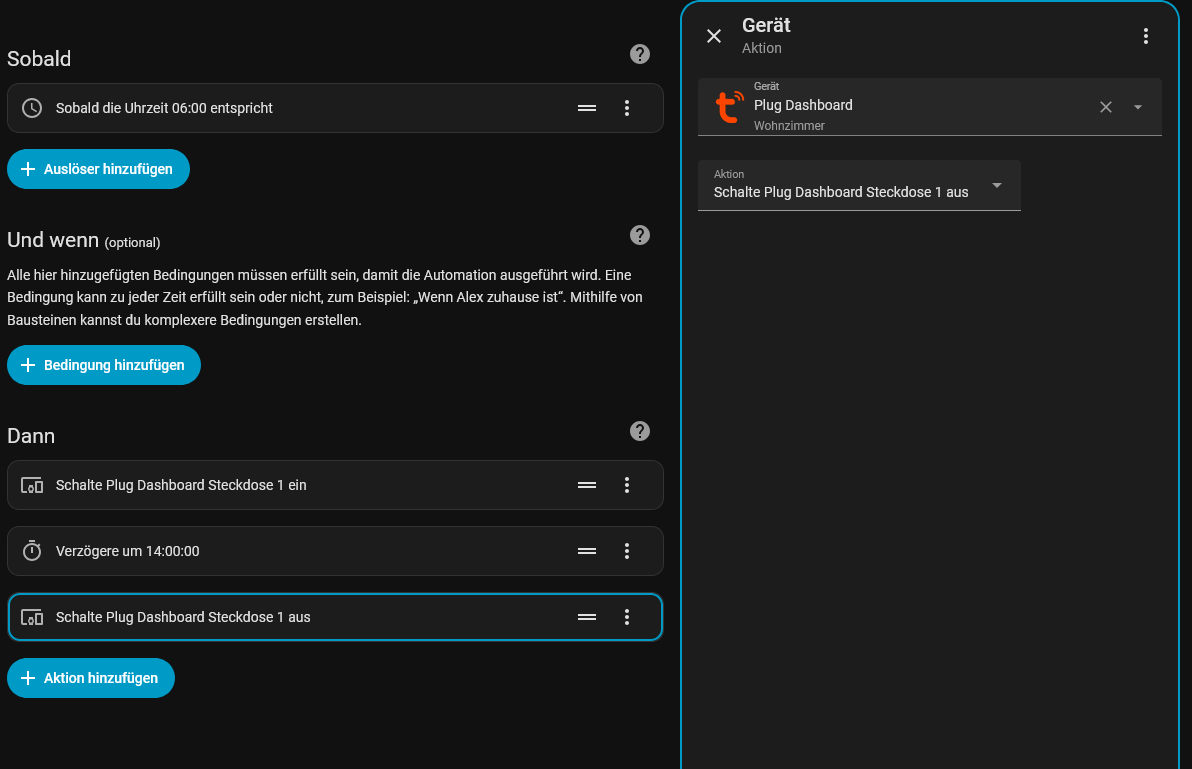The image size is (1192, 769).
Task: Open the three-dot menu of Steckdose 1 aus row
Action: coord(627,617)
